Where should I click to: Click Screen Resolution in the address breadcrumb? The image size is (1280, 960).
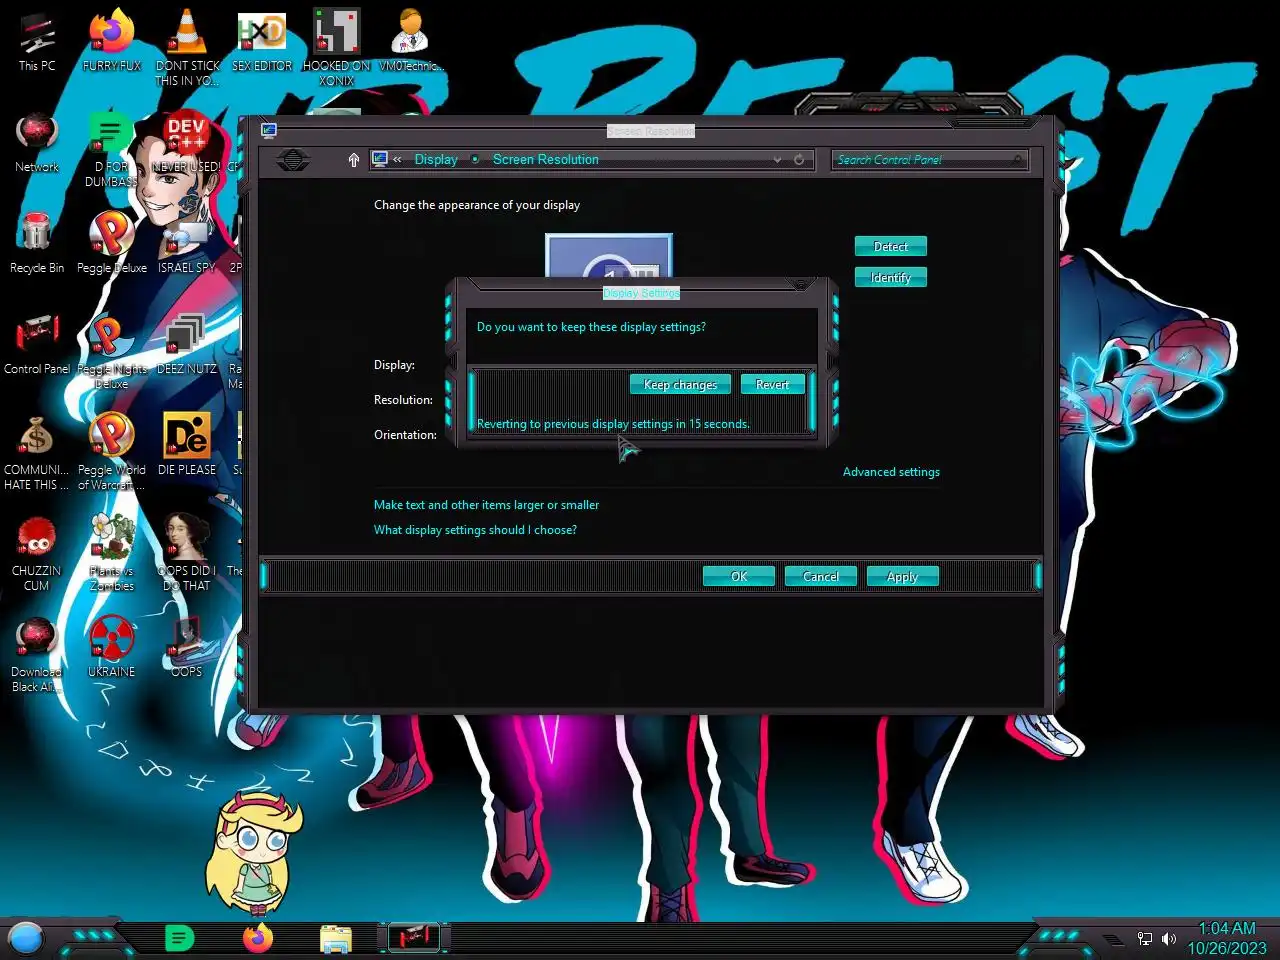coord(545,159)
